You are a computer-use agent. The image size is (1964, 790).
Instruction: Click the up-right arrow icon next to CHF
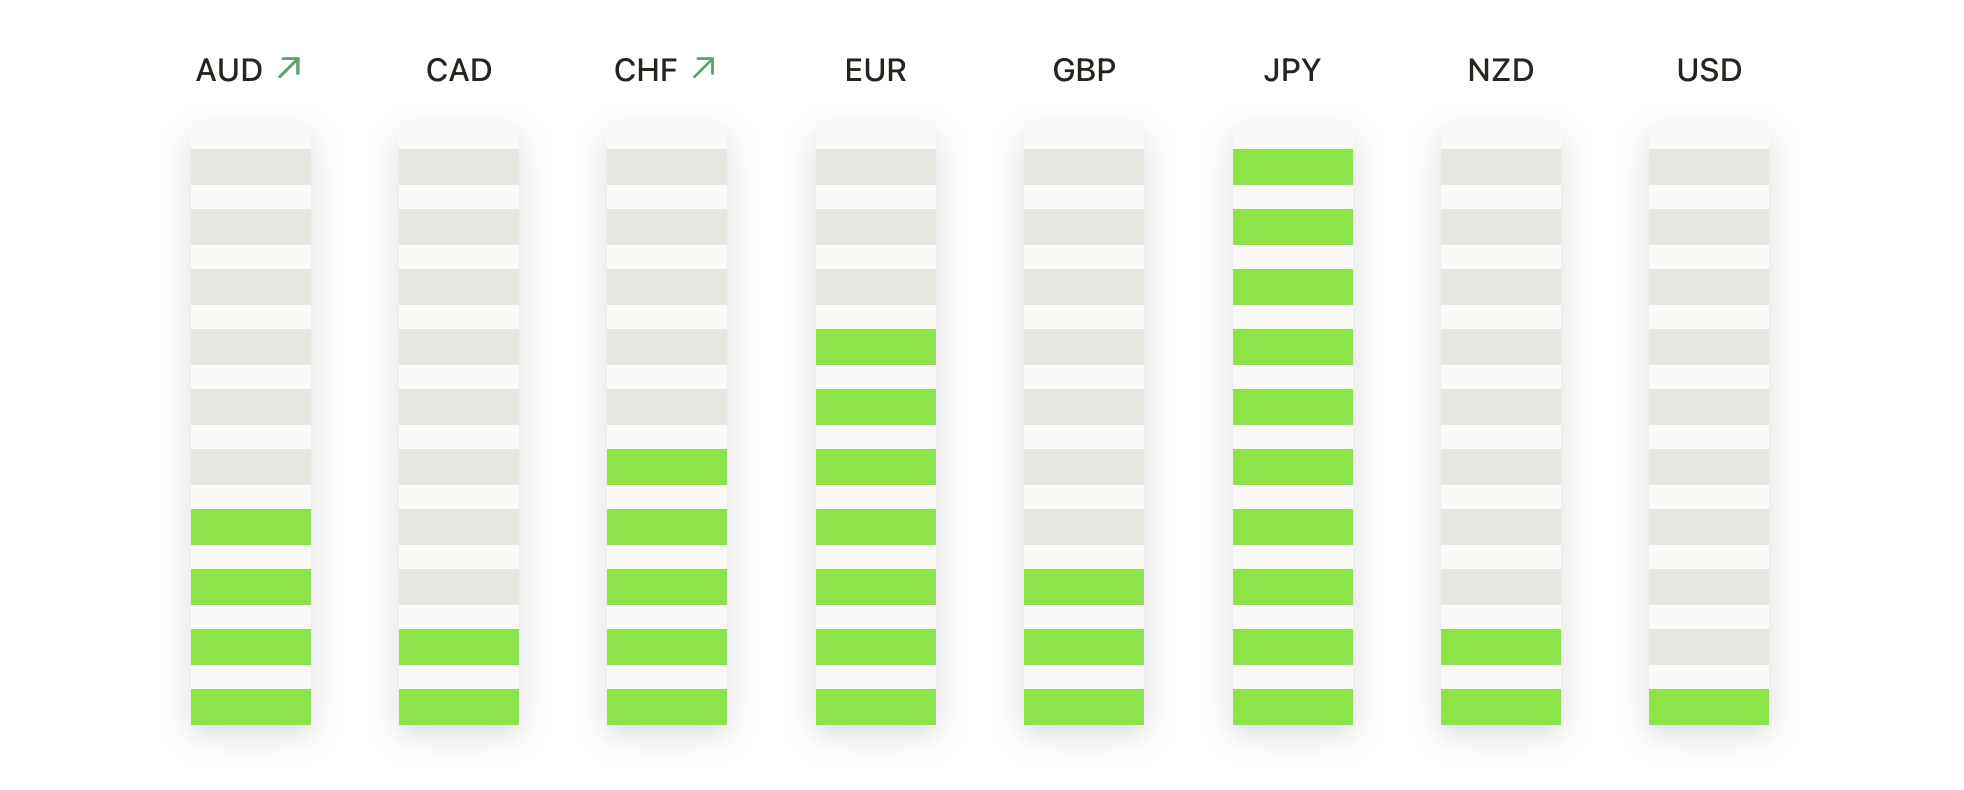point(704,68)
